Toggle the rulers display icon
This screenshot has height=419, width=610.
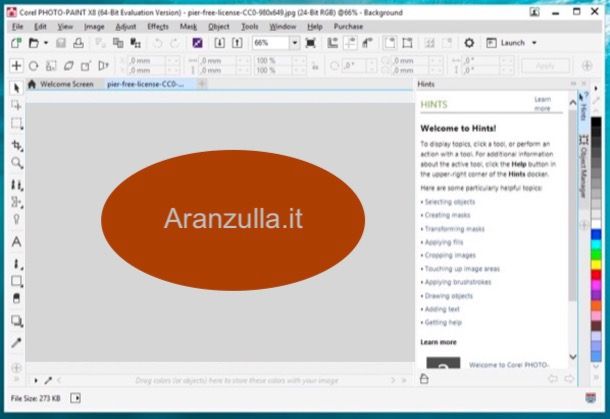click(x=333, y=43)
